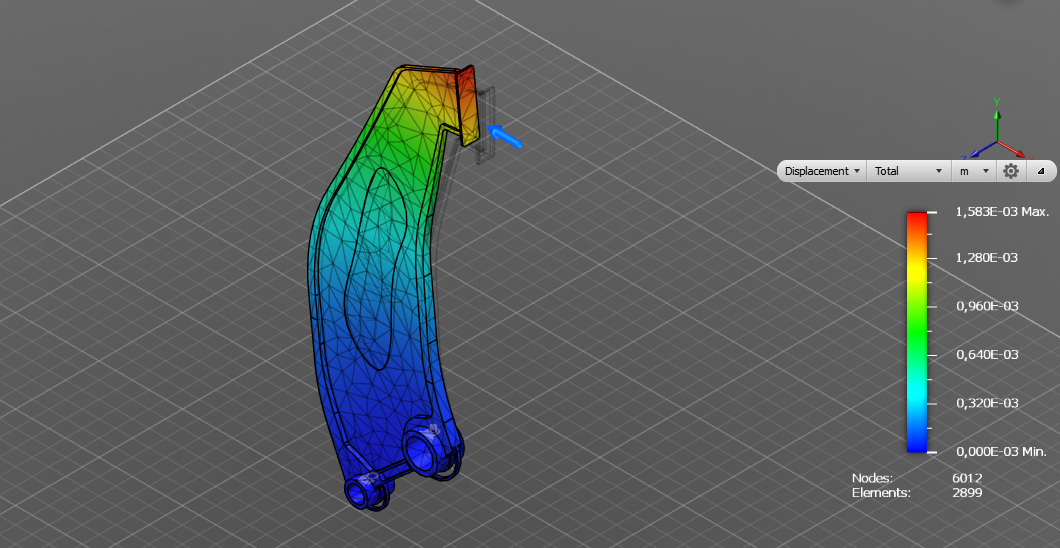Open the m units dropdown
Screen dimensions: 1060x548
click(x=973, y=171)
